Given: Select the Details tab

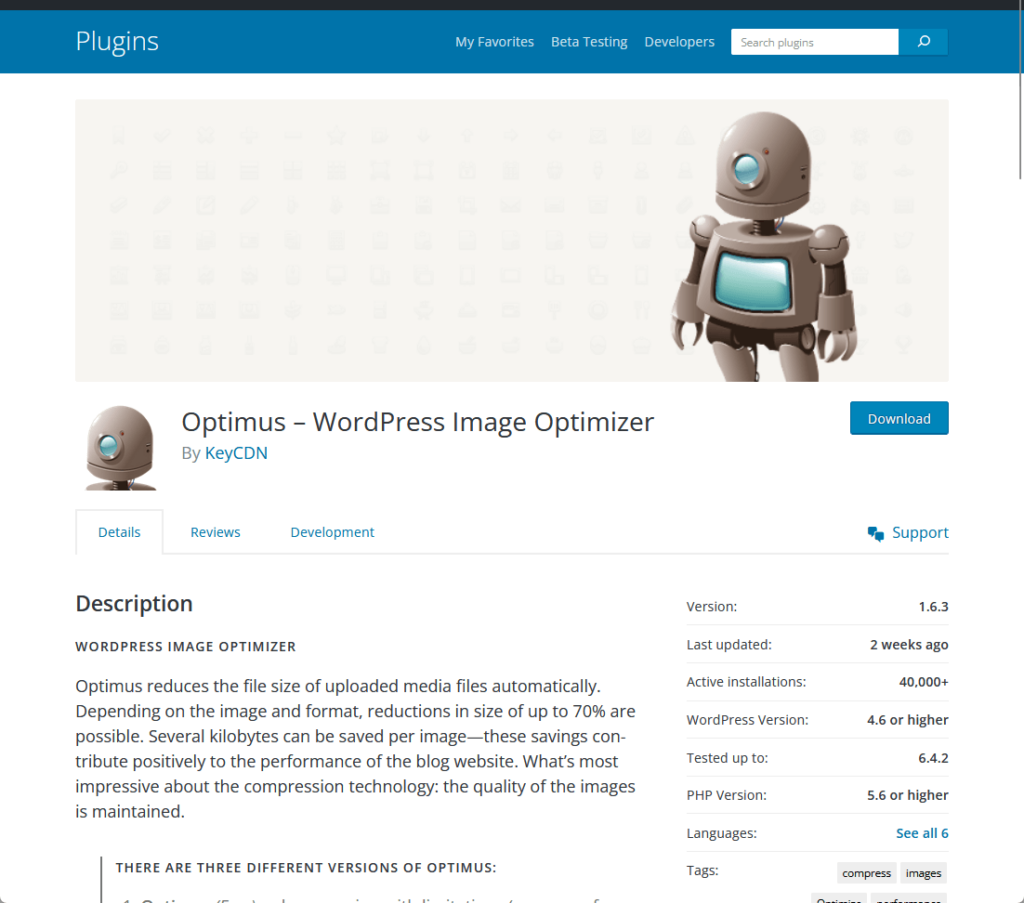Looking at the screenshot, I should click(x=119, y=532).
